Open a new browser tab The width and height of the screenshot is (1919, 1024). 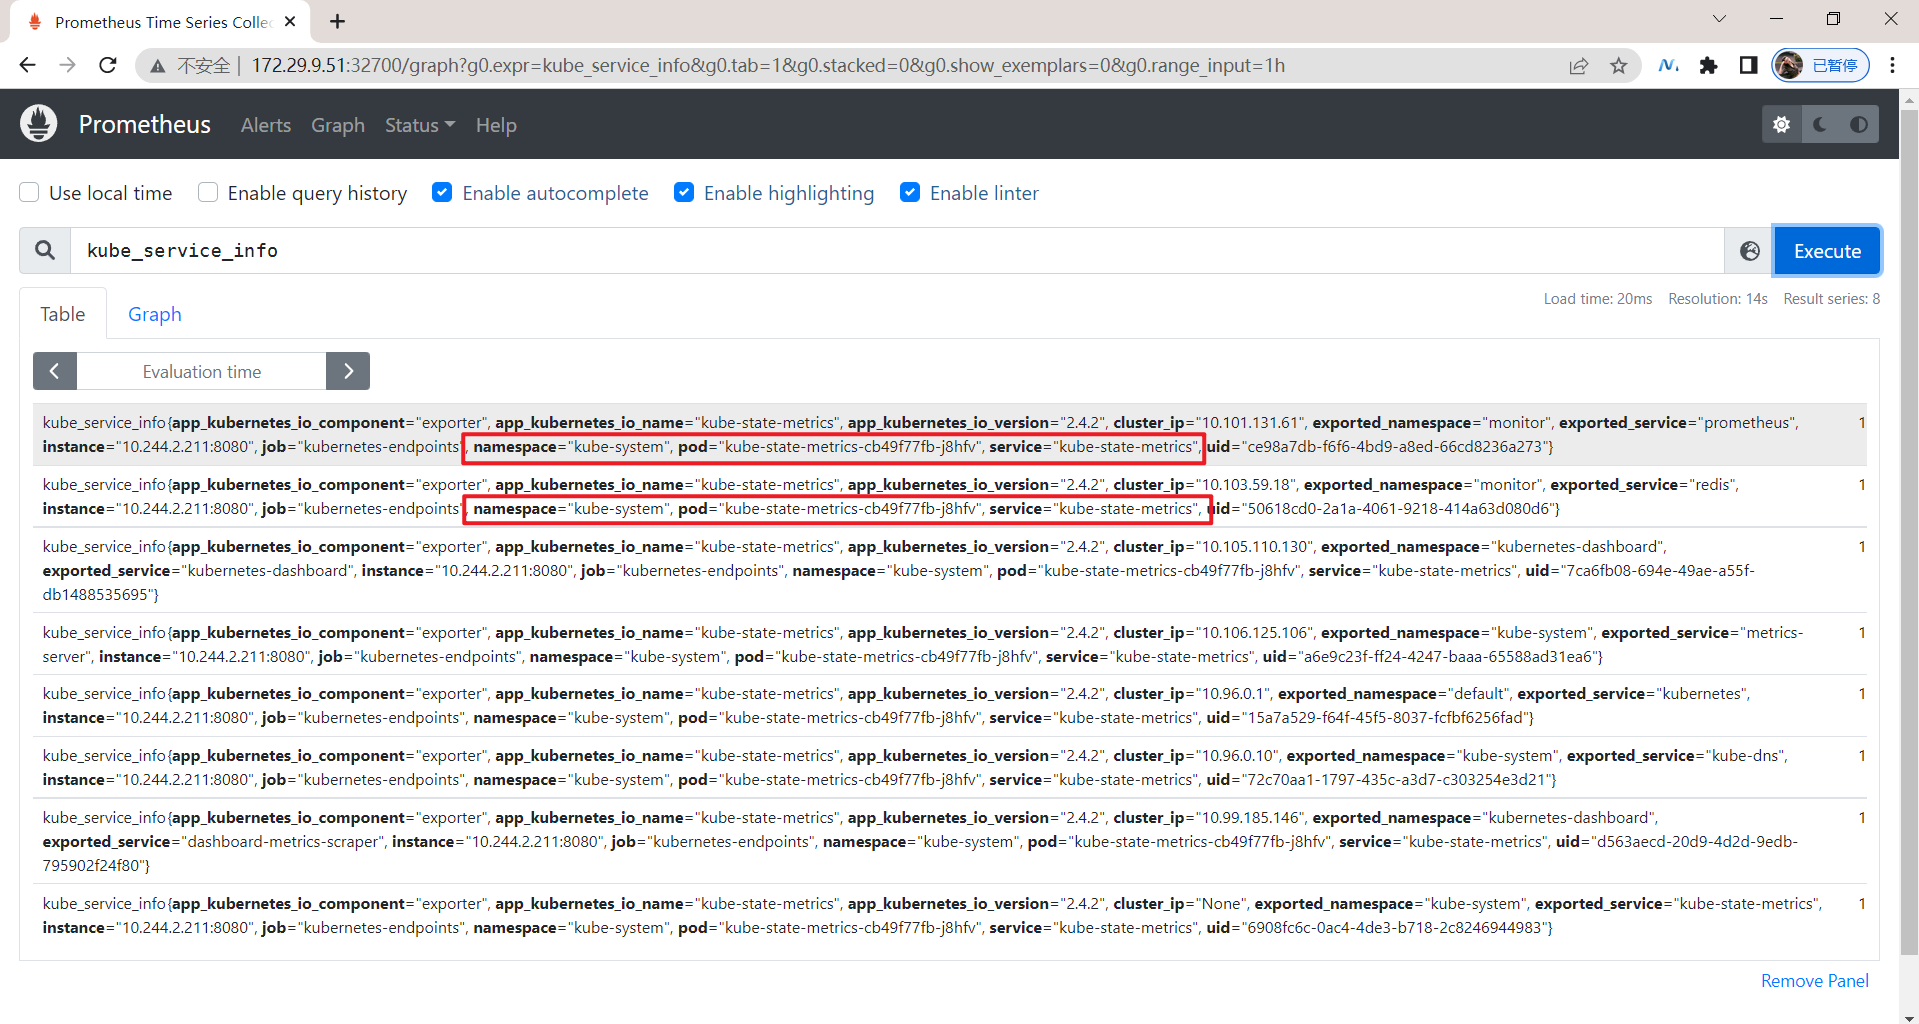click(338, 21)
